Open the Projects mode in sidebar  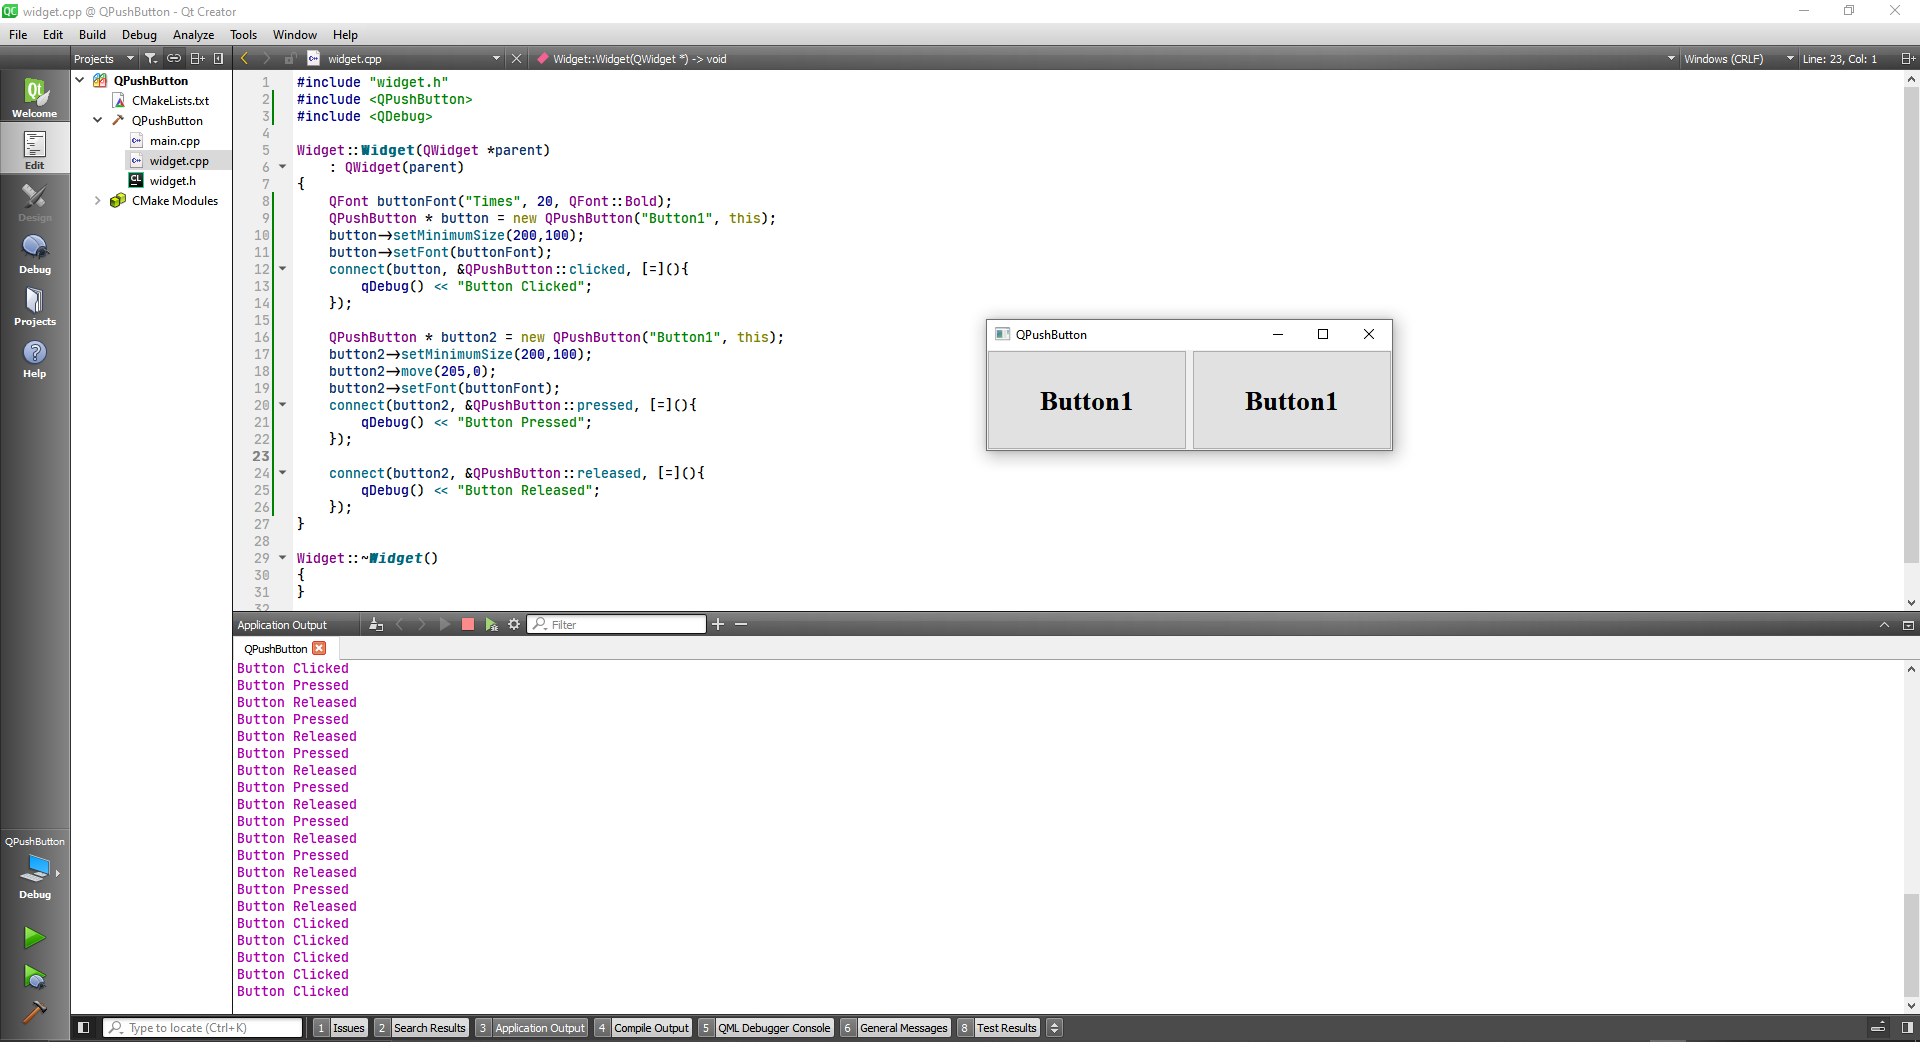click(35, 305)
